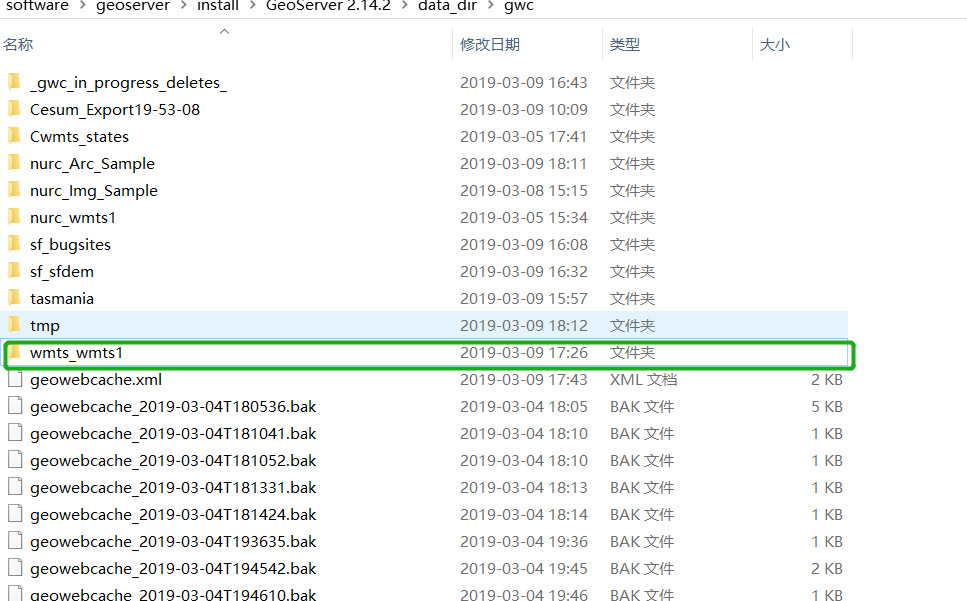Screen dimensions: 967x601
Task: Select the Cesum_Export19-53-08 folder icon
Action: pos(14,109)
